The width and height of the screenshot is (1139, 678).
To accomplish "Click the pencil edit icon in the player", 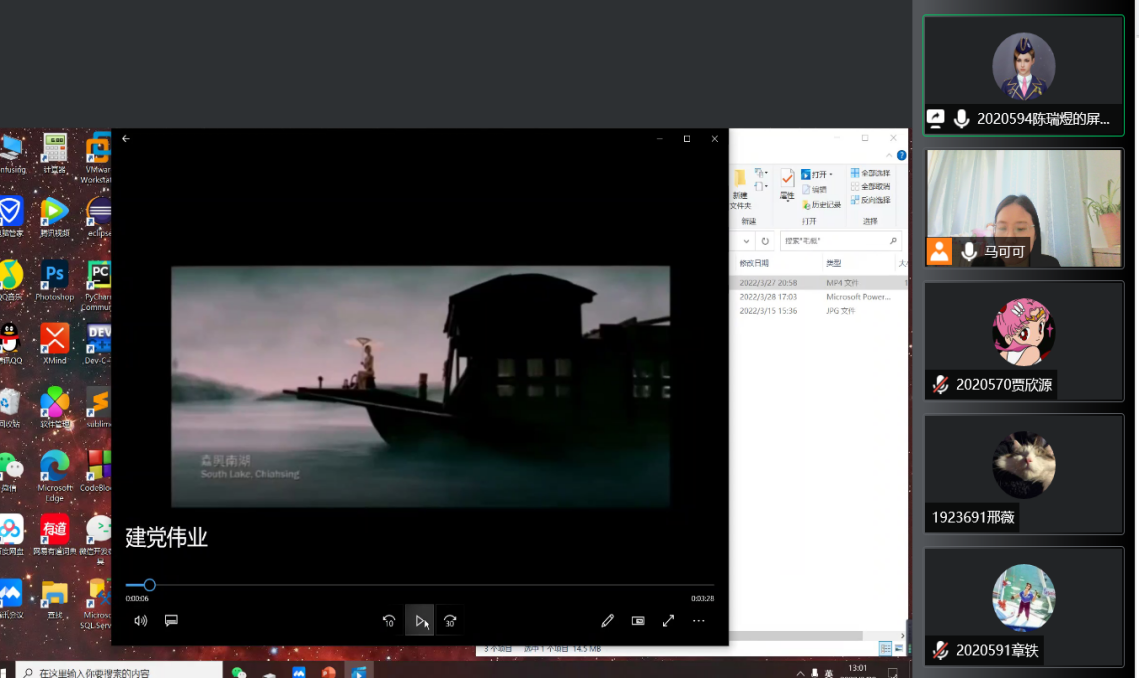I will (x=607, y=621).
